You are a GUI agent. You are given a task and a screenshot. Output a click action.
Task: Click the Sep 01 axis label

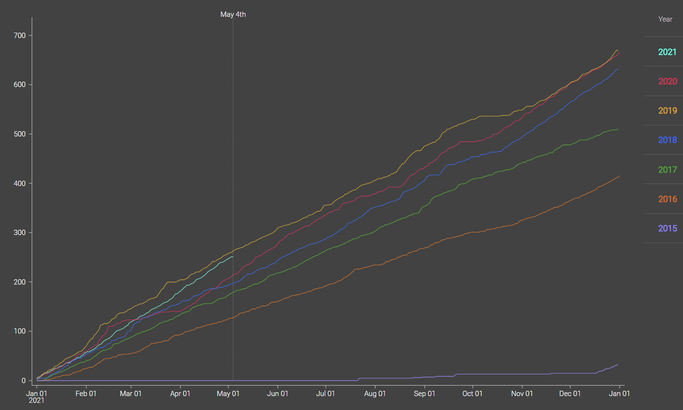(424, 393)
